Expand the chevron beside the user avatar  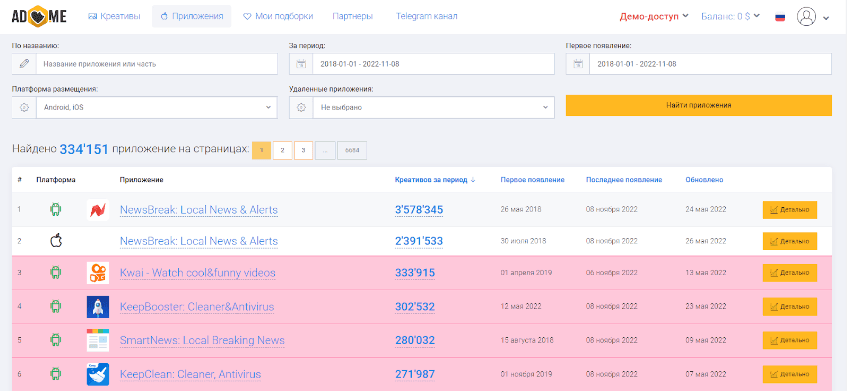click(x=826, y=18)
